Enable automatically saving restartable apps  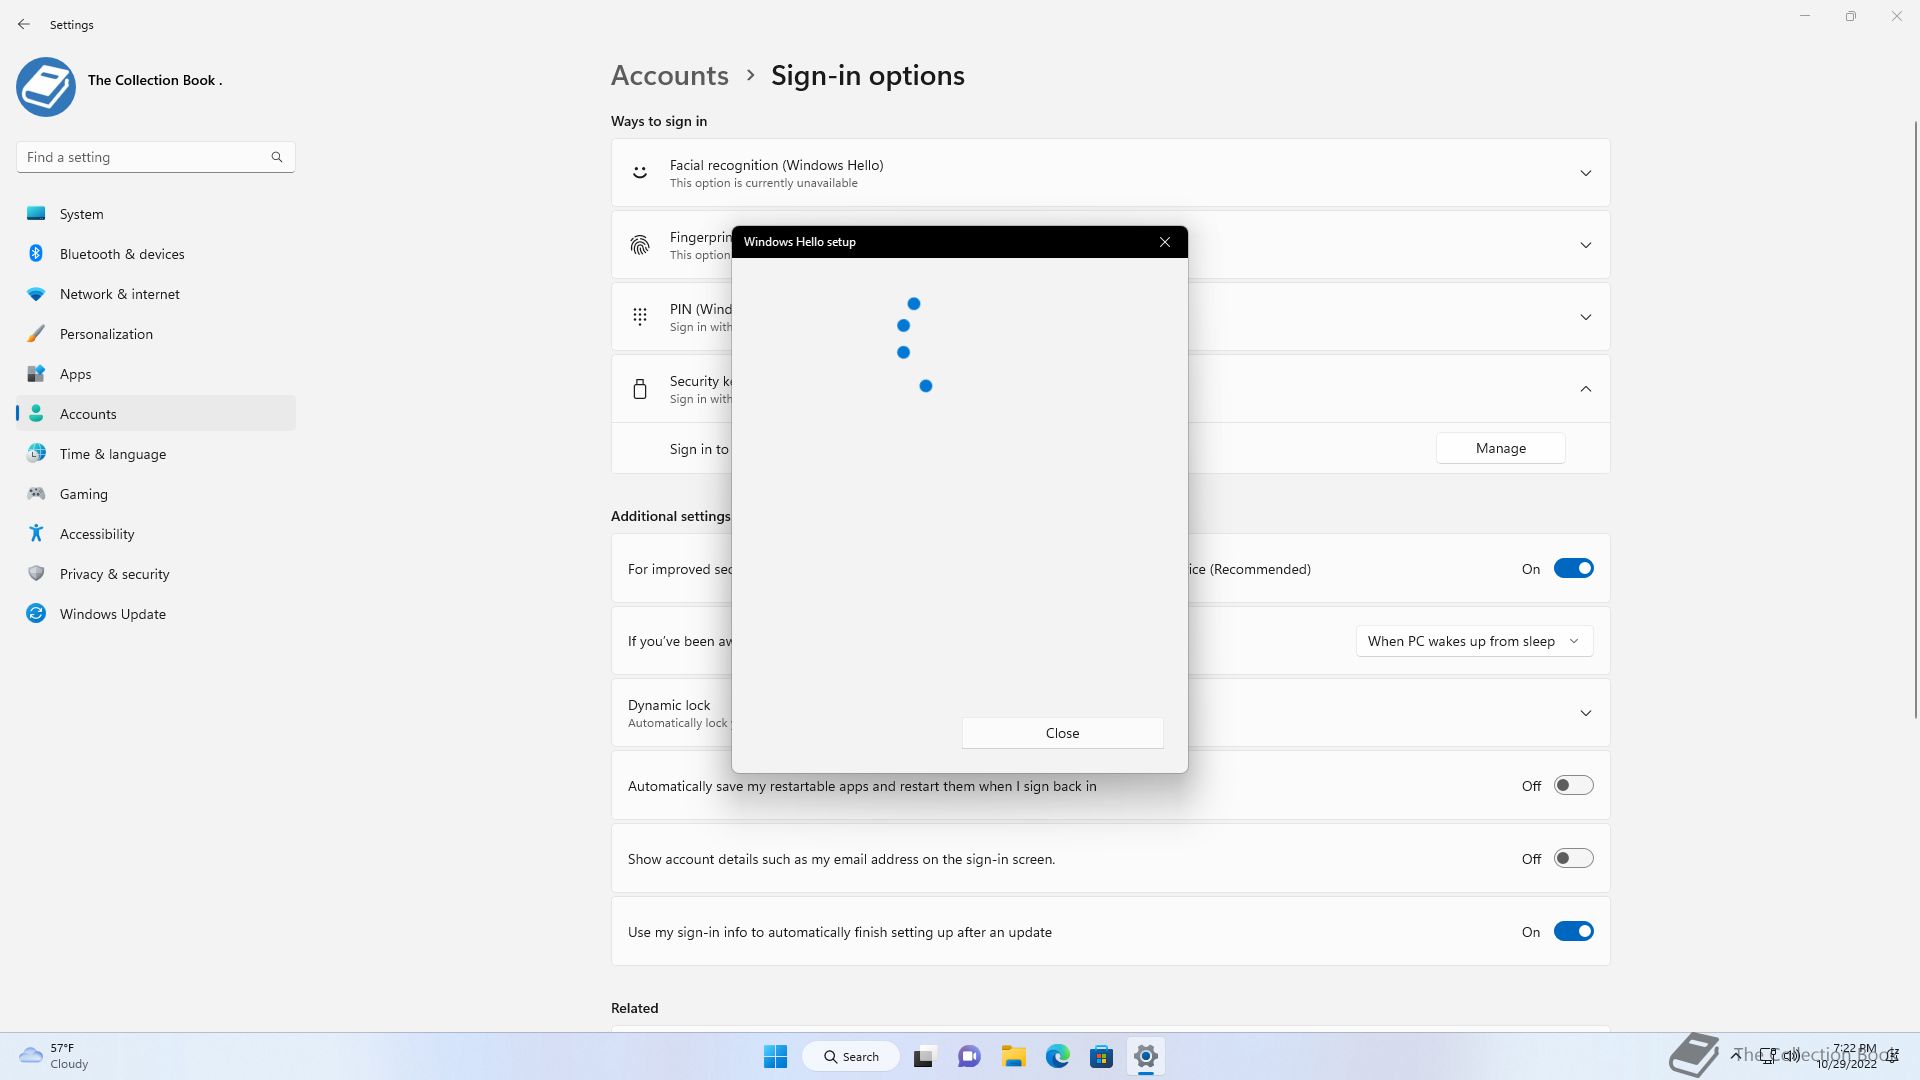click(x=1573, y=786)
